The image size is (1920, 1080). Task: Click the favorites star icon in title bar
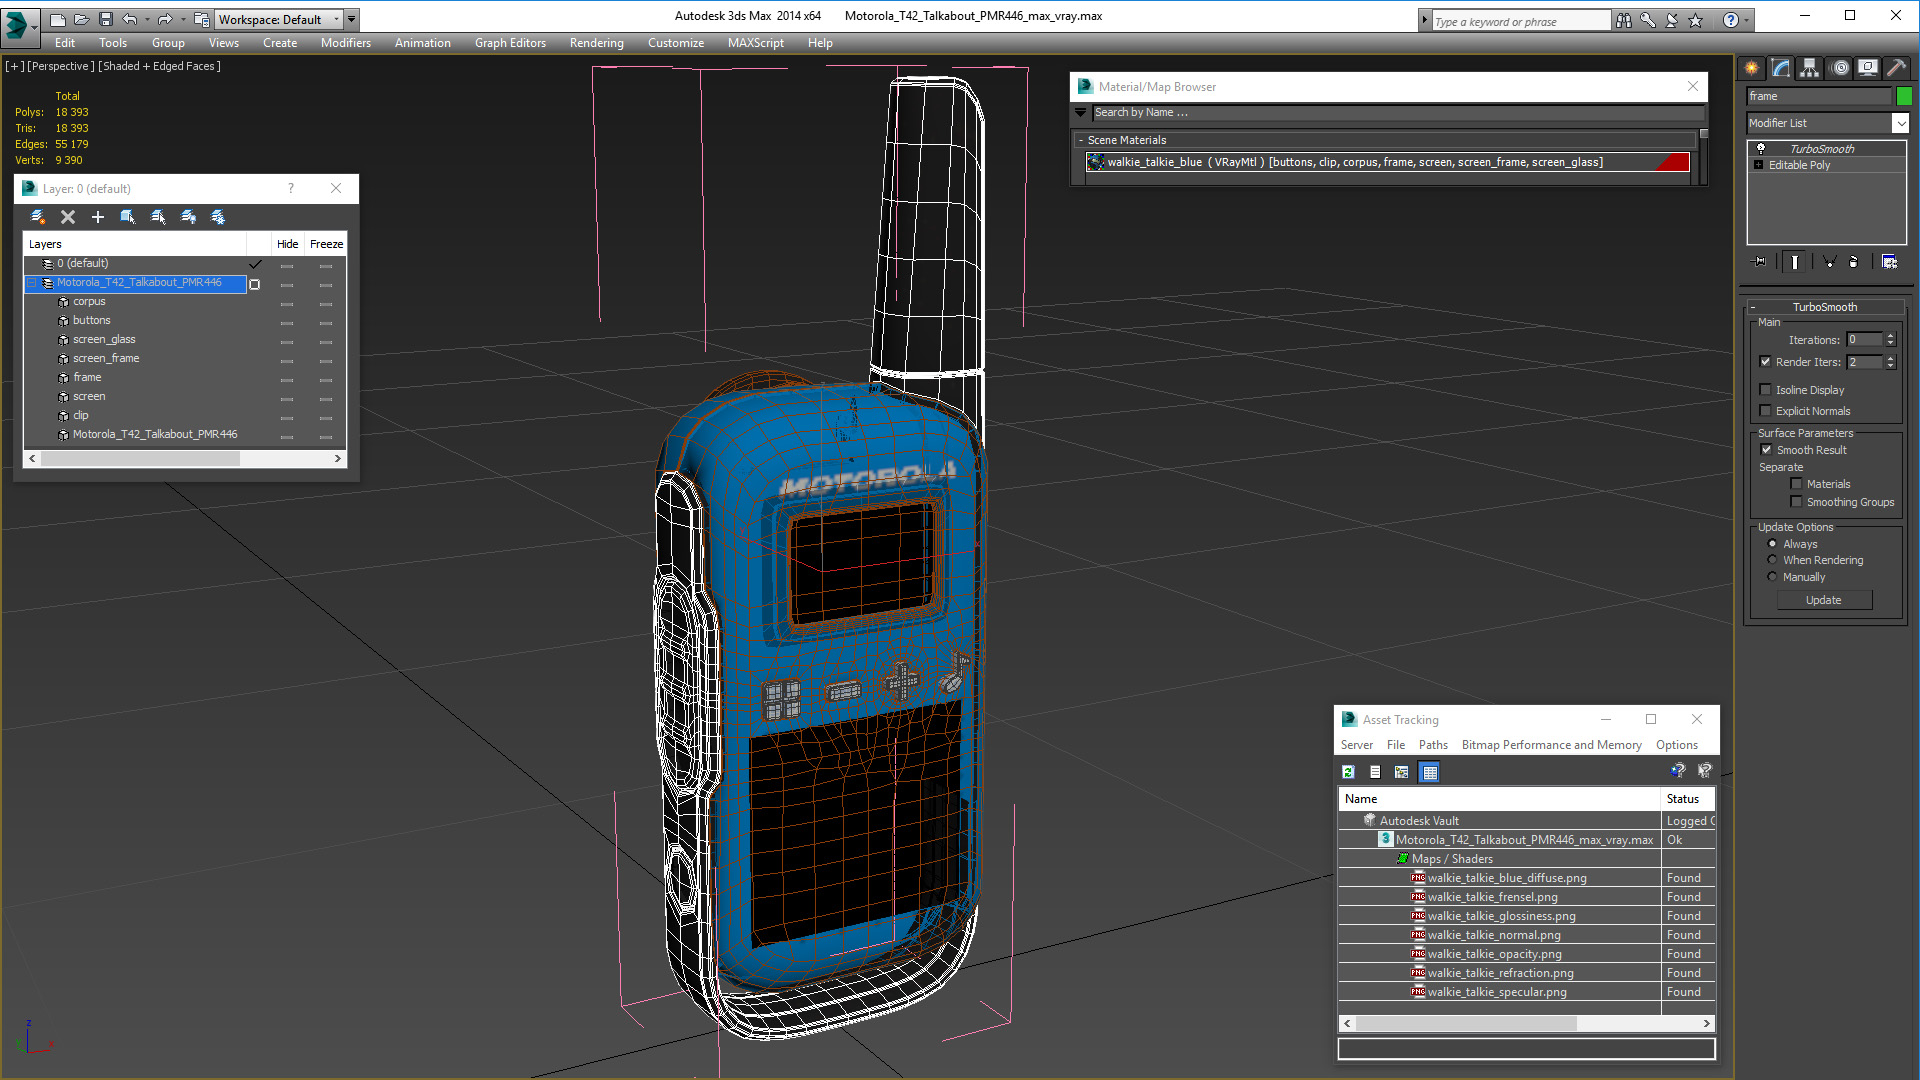pos(1696,20)
